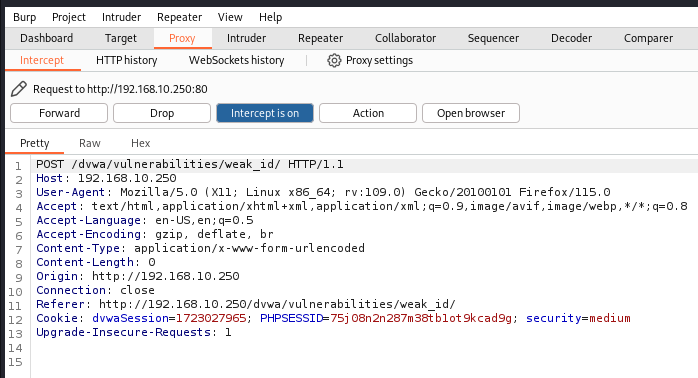
Task: Click the pencil edit icon beside the request target
Action: click(x=19, y=89)
